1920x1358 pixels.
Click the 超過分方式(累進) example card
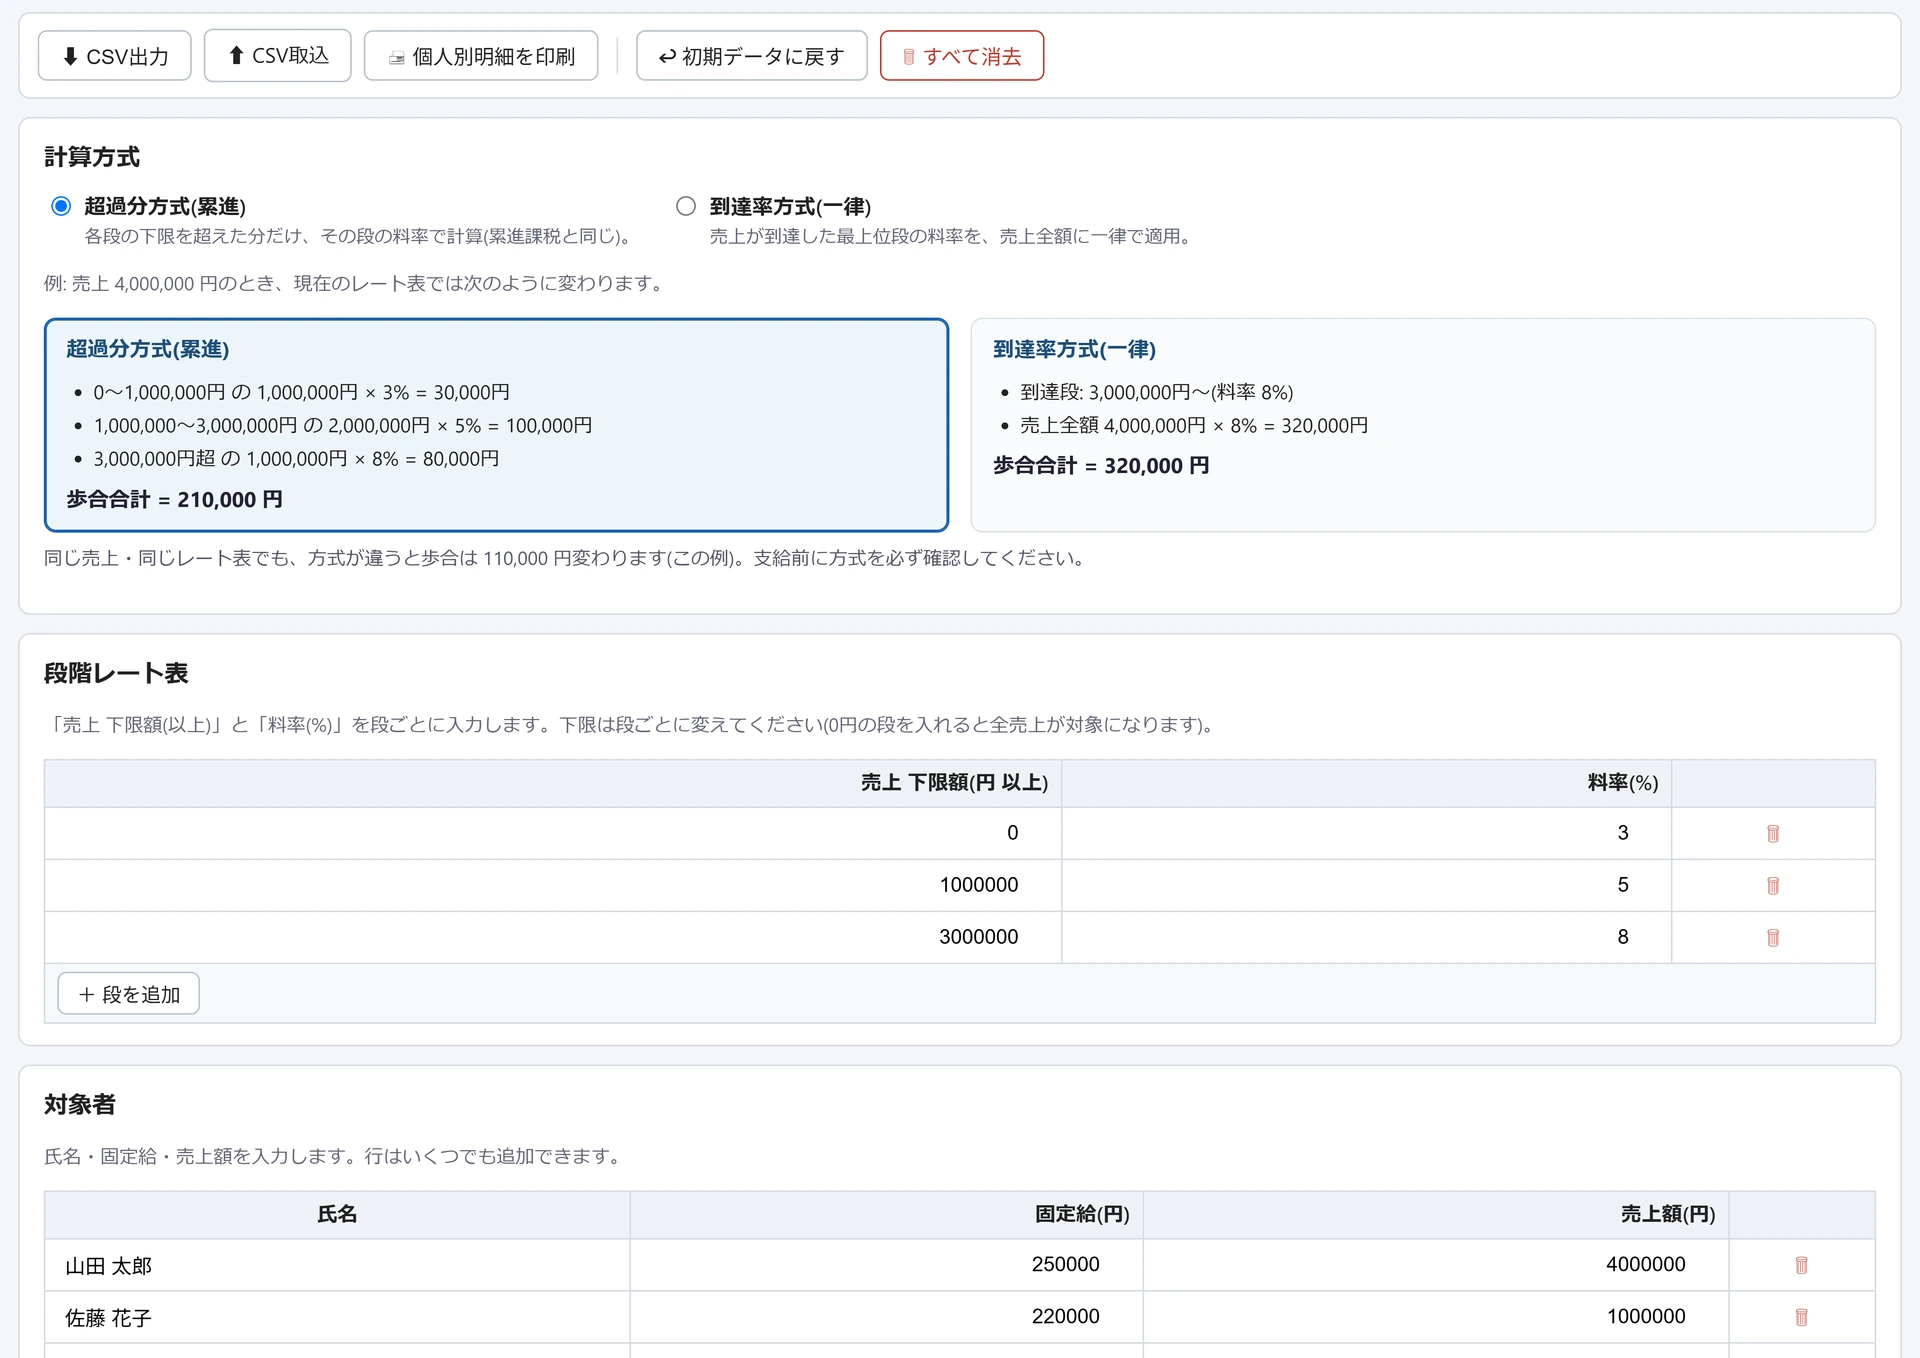click(496, 425)
